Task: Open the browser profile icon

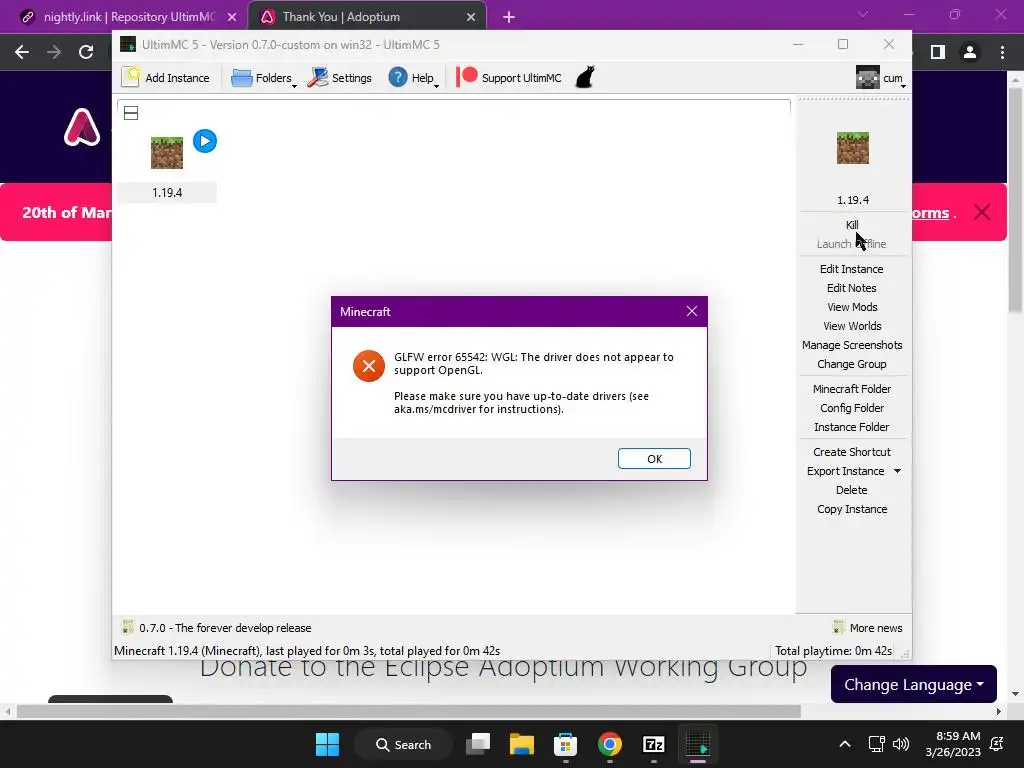Action: coord(970,52)
